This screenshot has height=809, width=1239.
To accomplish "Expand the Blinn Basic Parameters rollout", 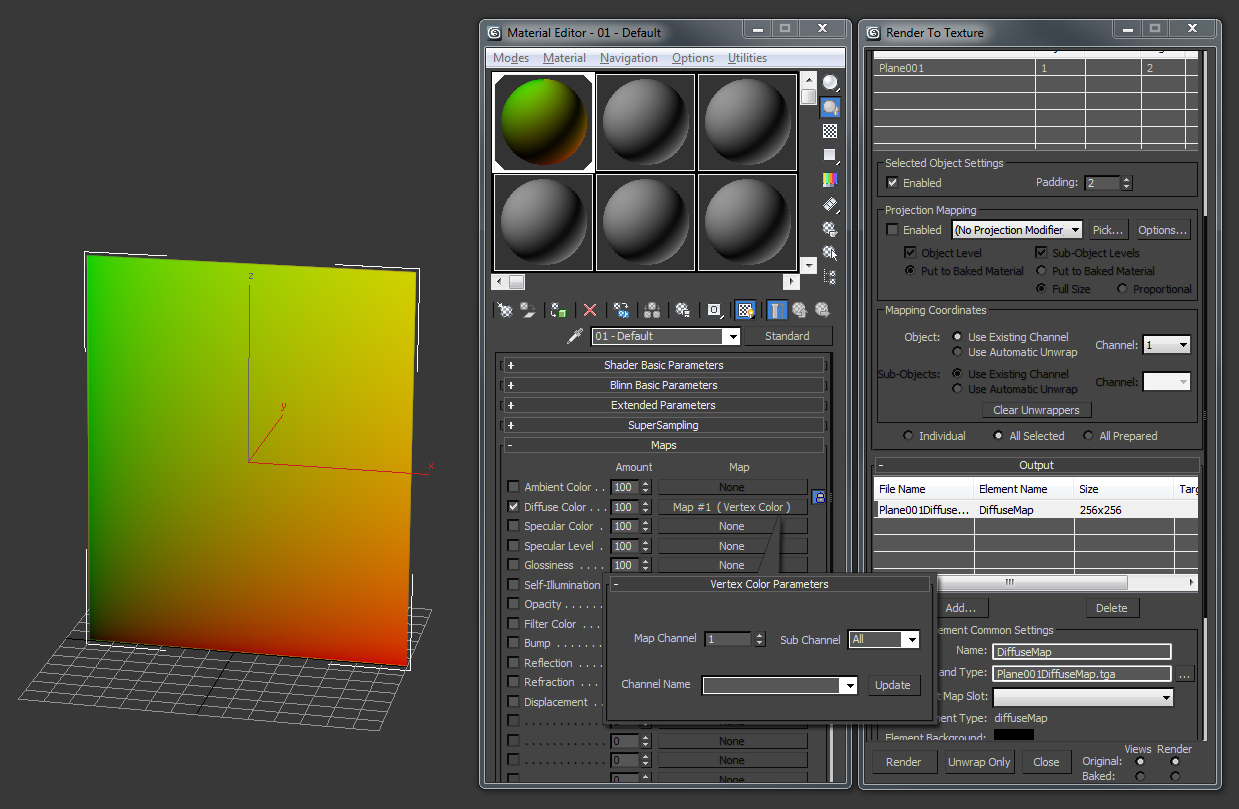I will [663, 385].
